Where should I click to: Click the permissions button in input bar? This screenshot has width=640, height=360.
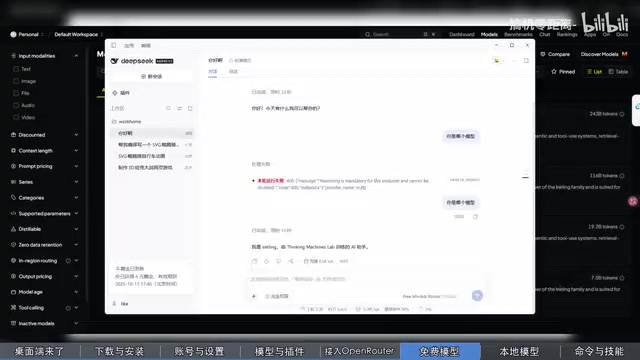click(x=277, y=296)
